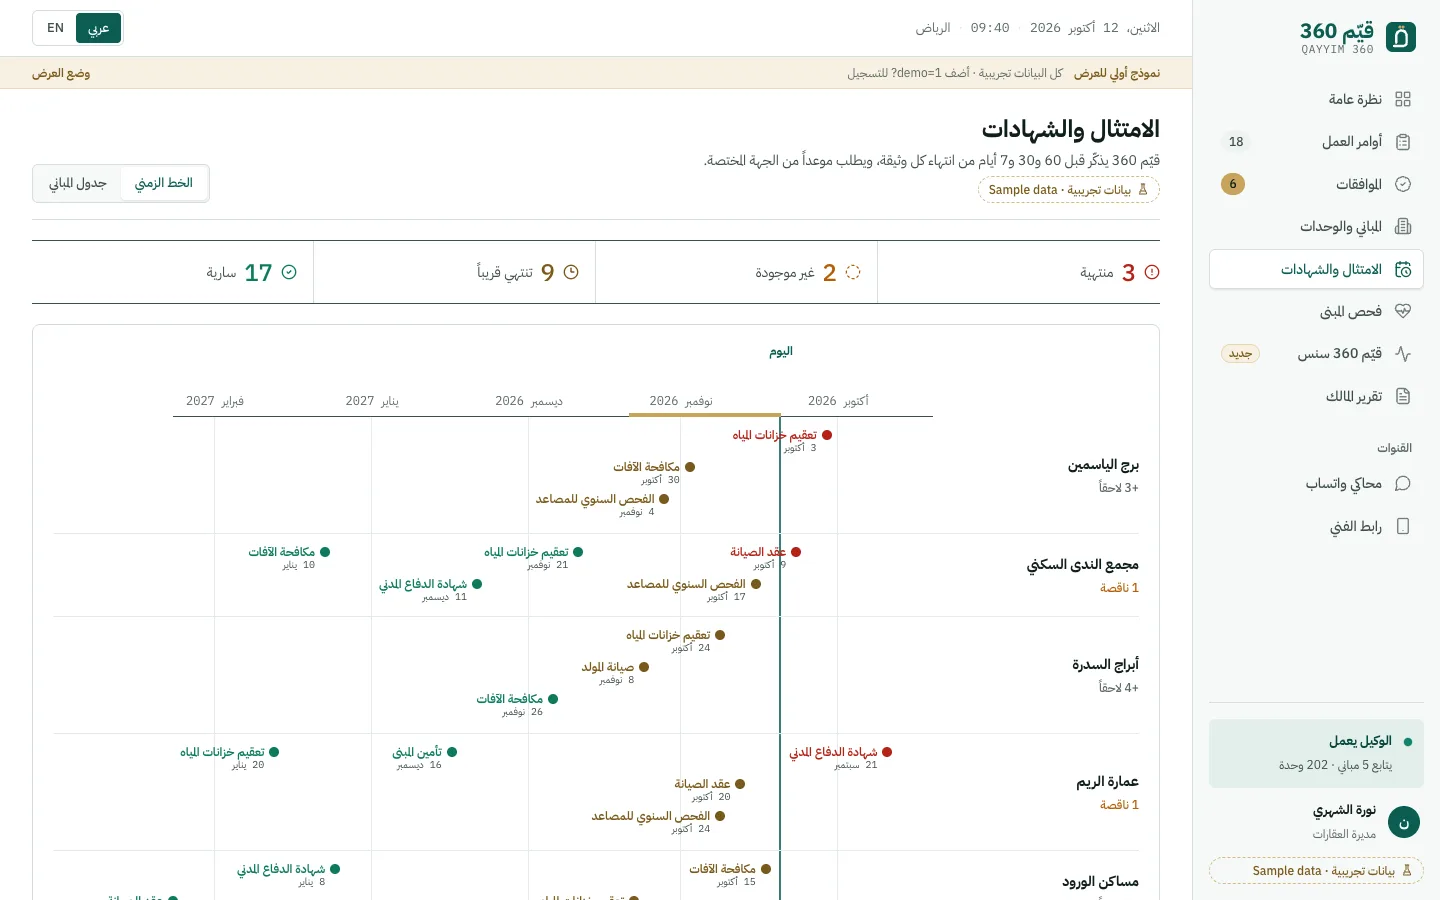Viewport: 1440px width, 900px height.
Task: Click the اليوم today marker label
Action: [781, 352]
